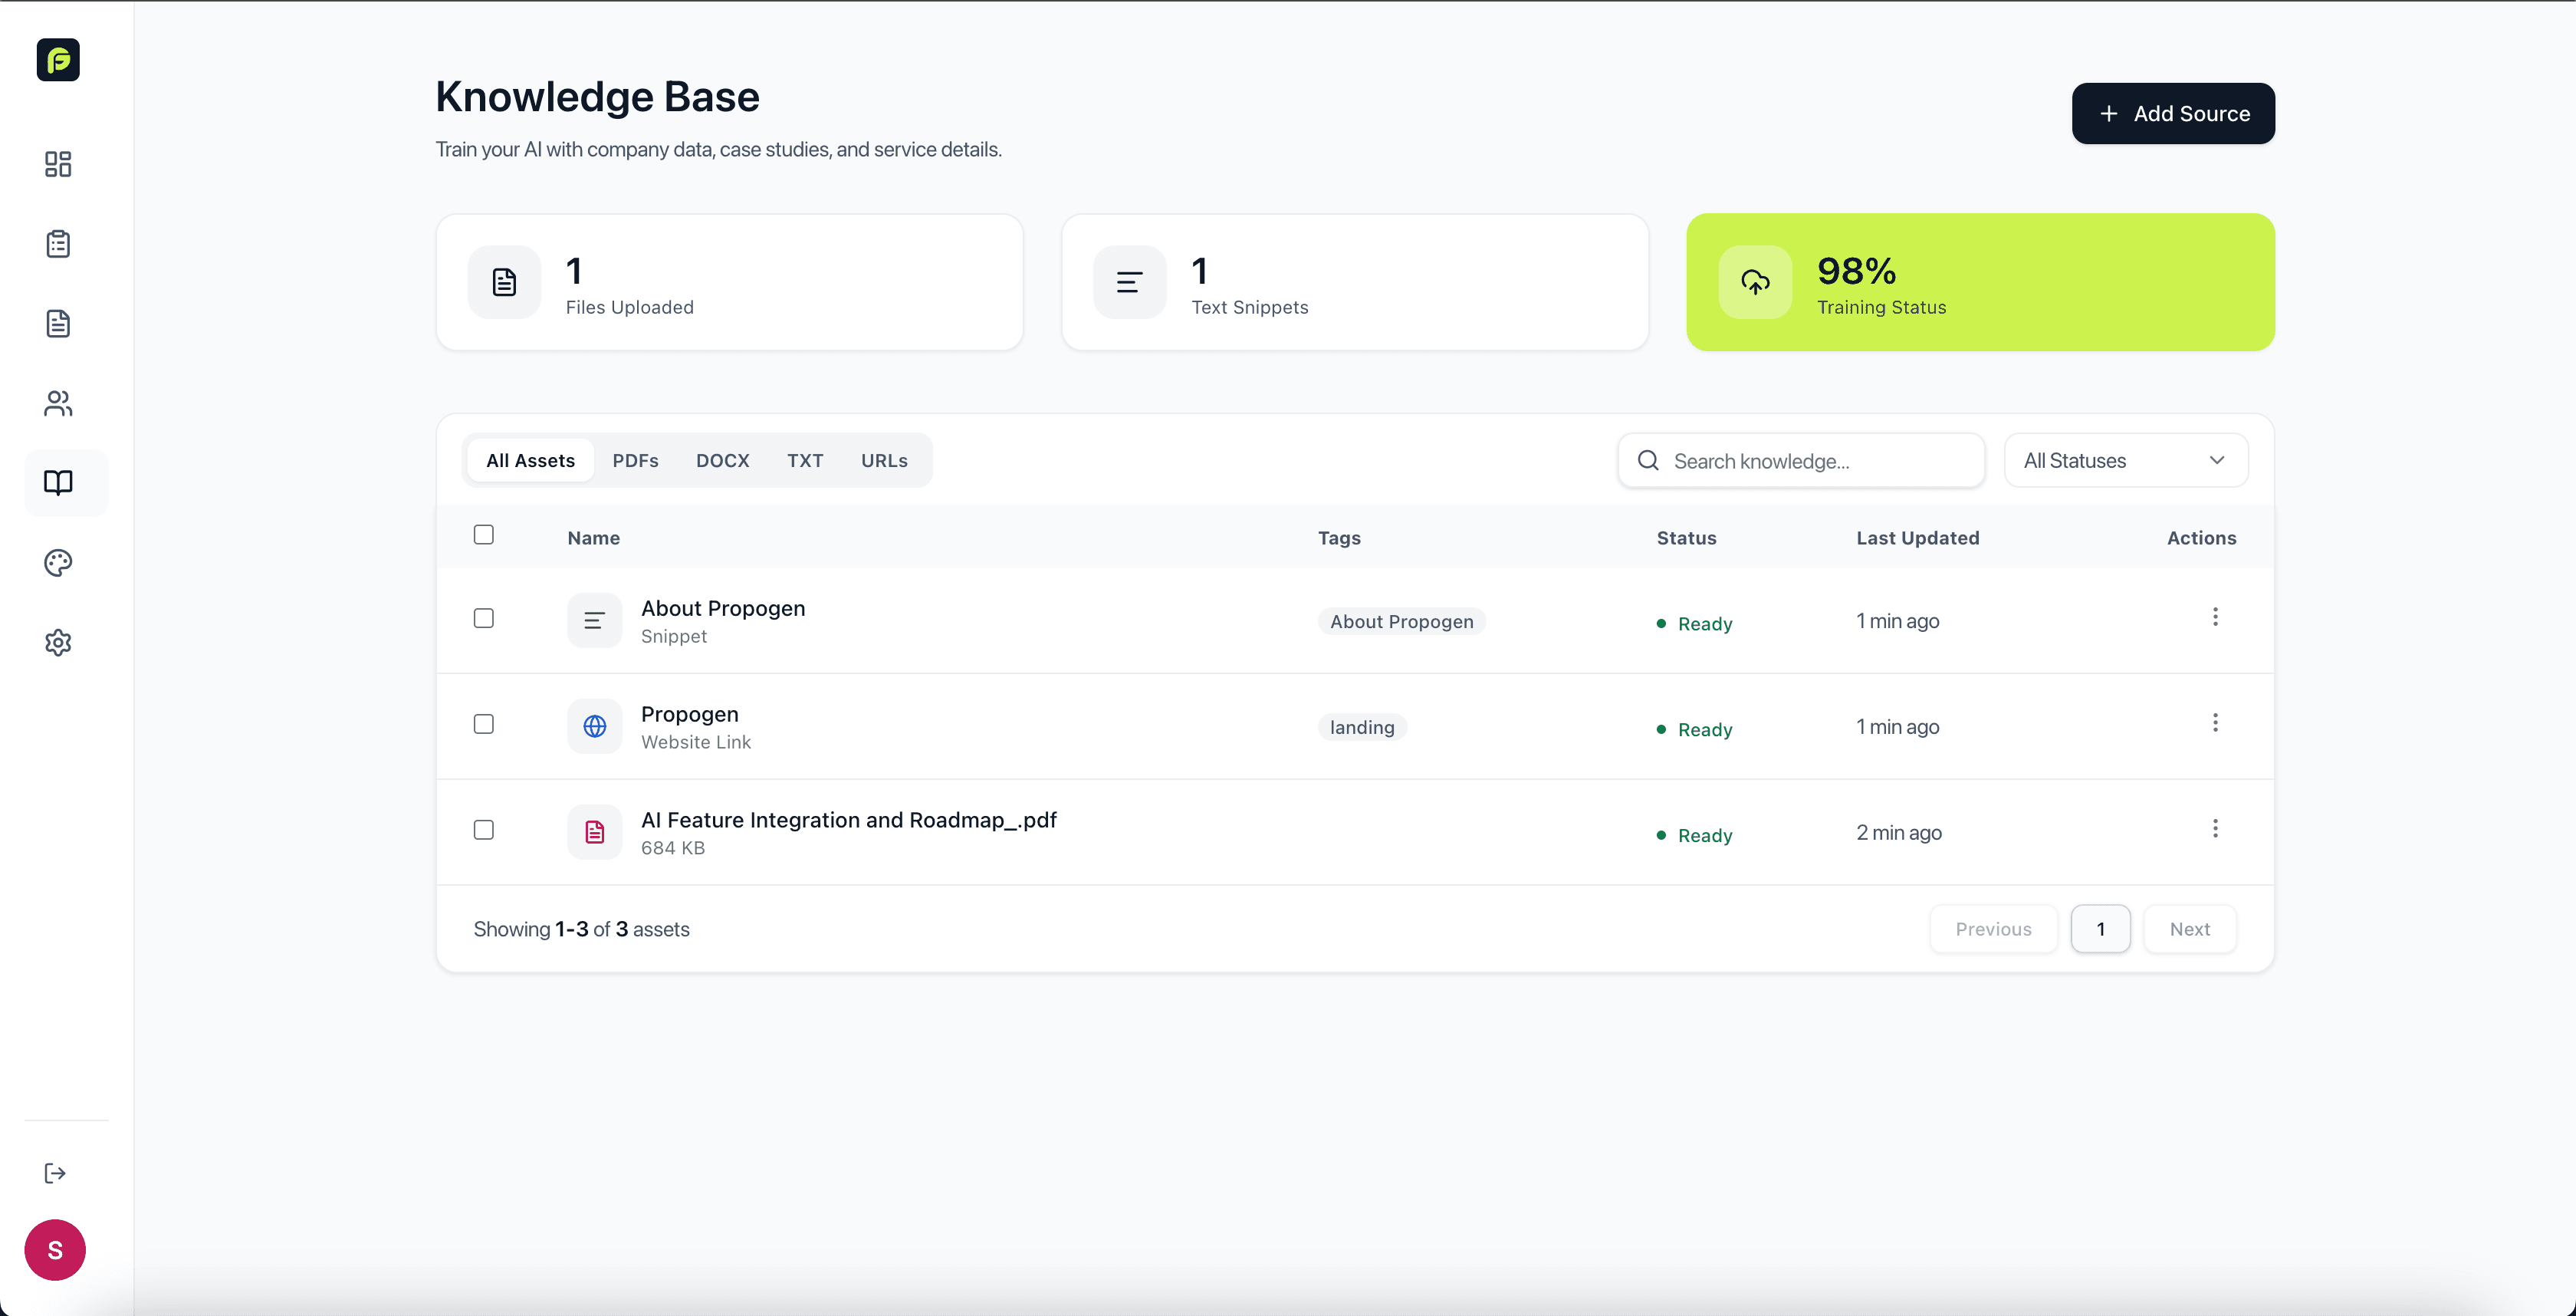Screen dimensions: 2576x1316
Task: Check the select-all checkbox in table header
Action: [483, 535]
